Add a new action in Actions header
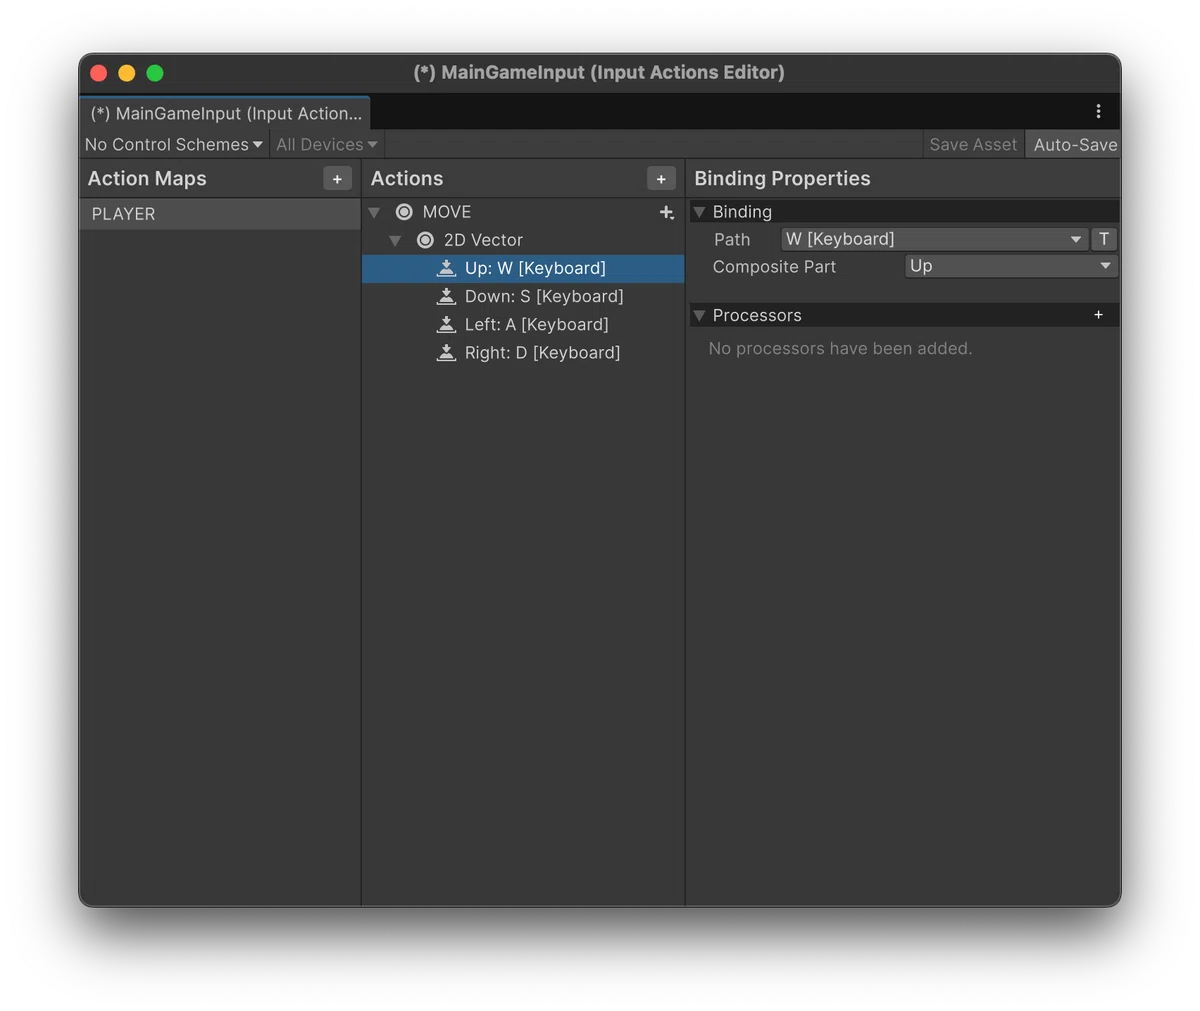This screenshot has height=1011, width=1200. click(661, 178)
